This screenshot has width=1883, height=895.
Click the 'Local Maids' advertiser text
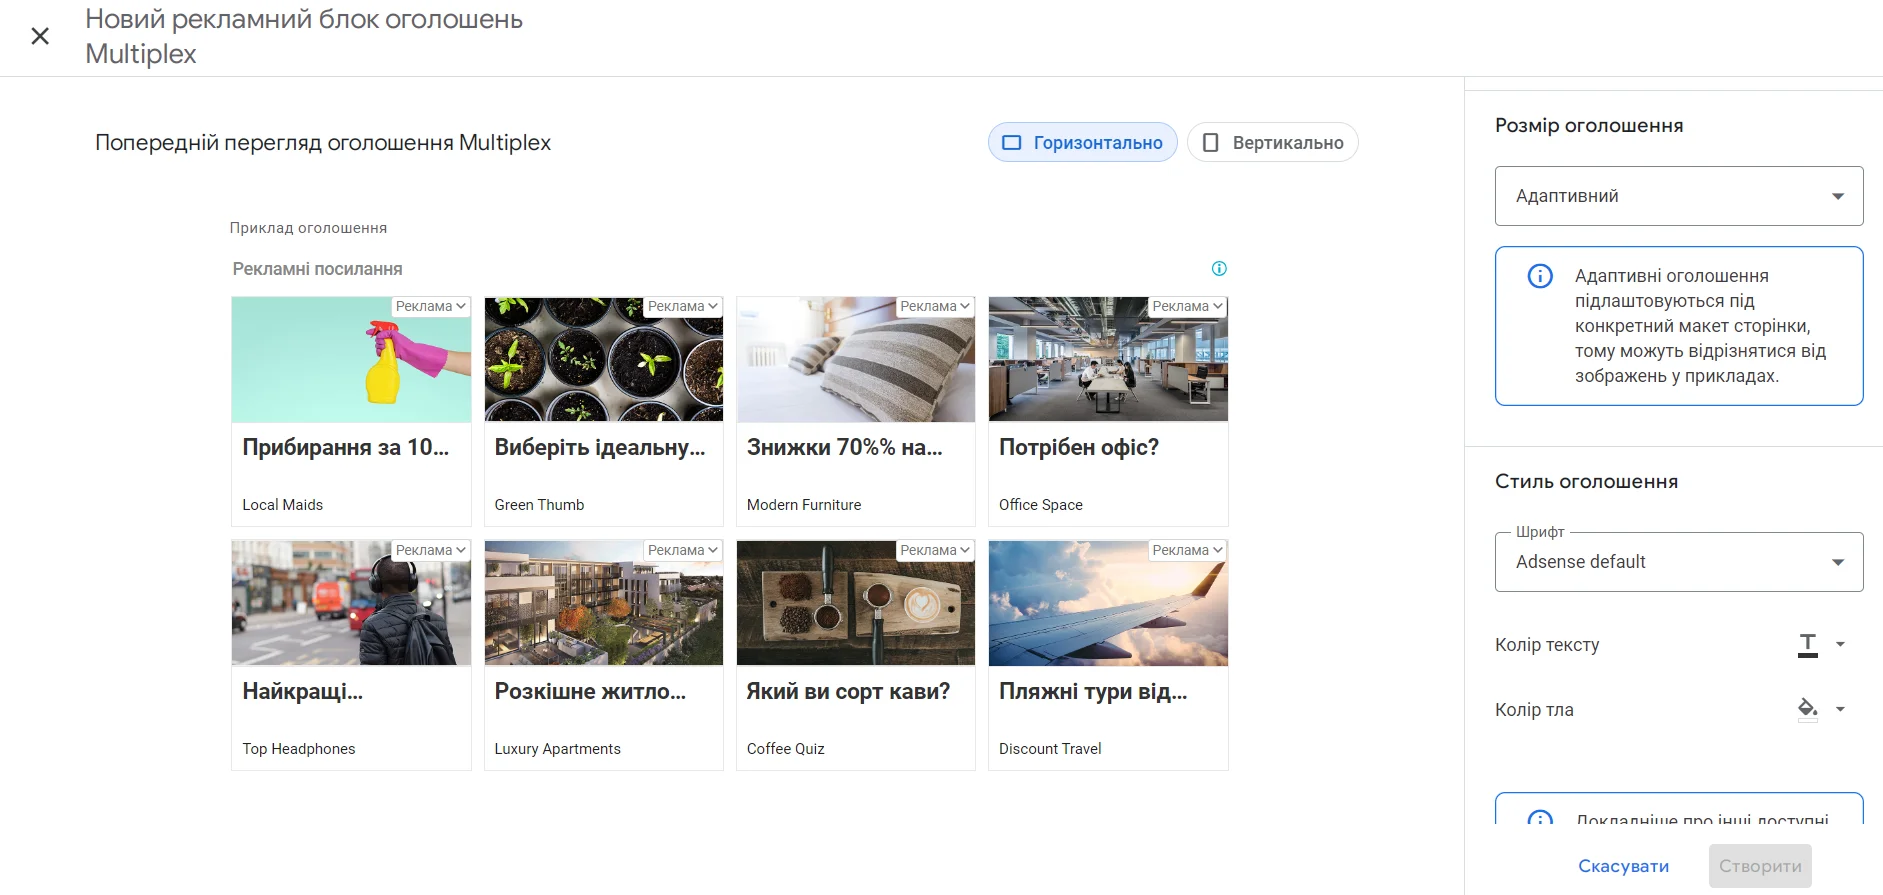click(x=282, y=505)
